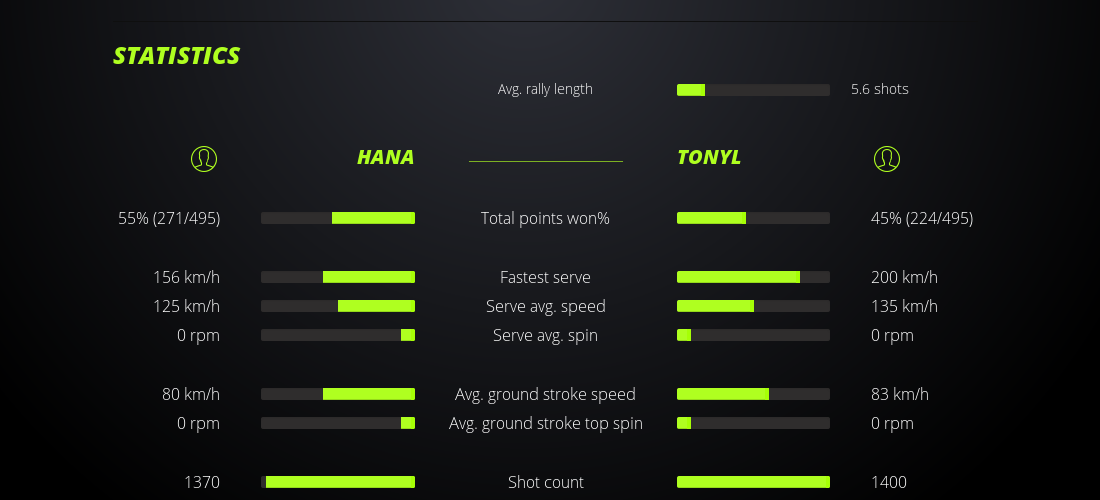Click Tonyl's 200 km/h fastest serve value
This screenshot has height=500, width=1100.
tap(904, 277)
